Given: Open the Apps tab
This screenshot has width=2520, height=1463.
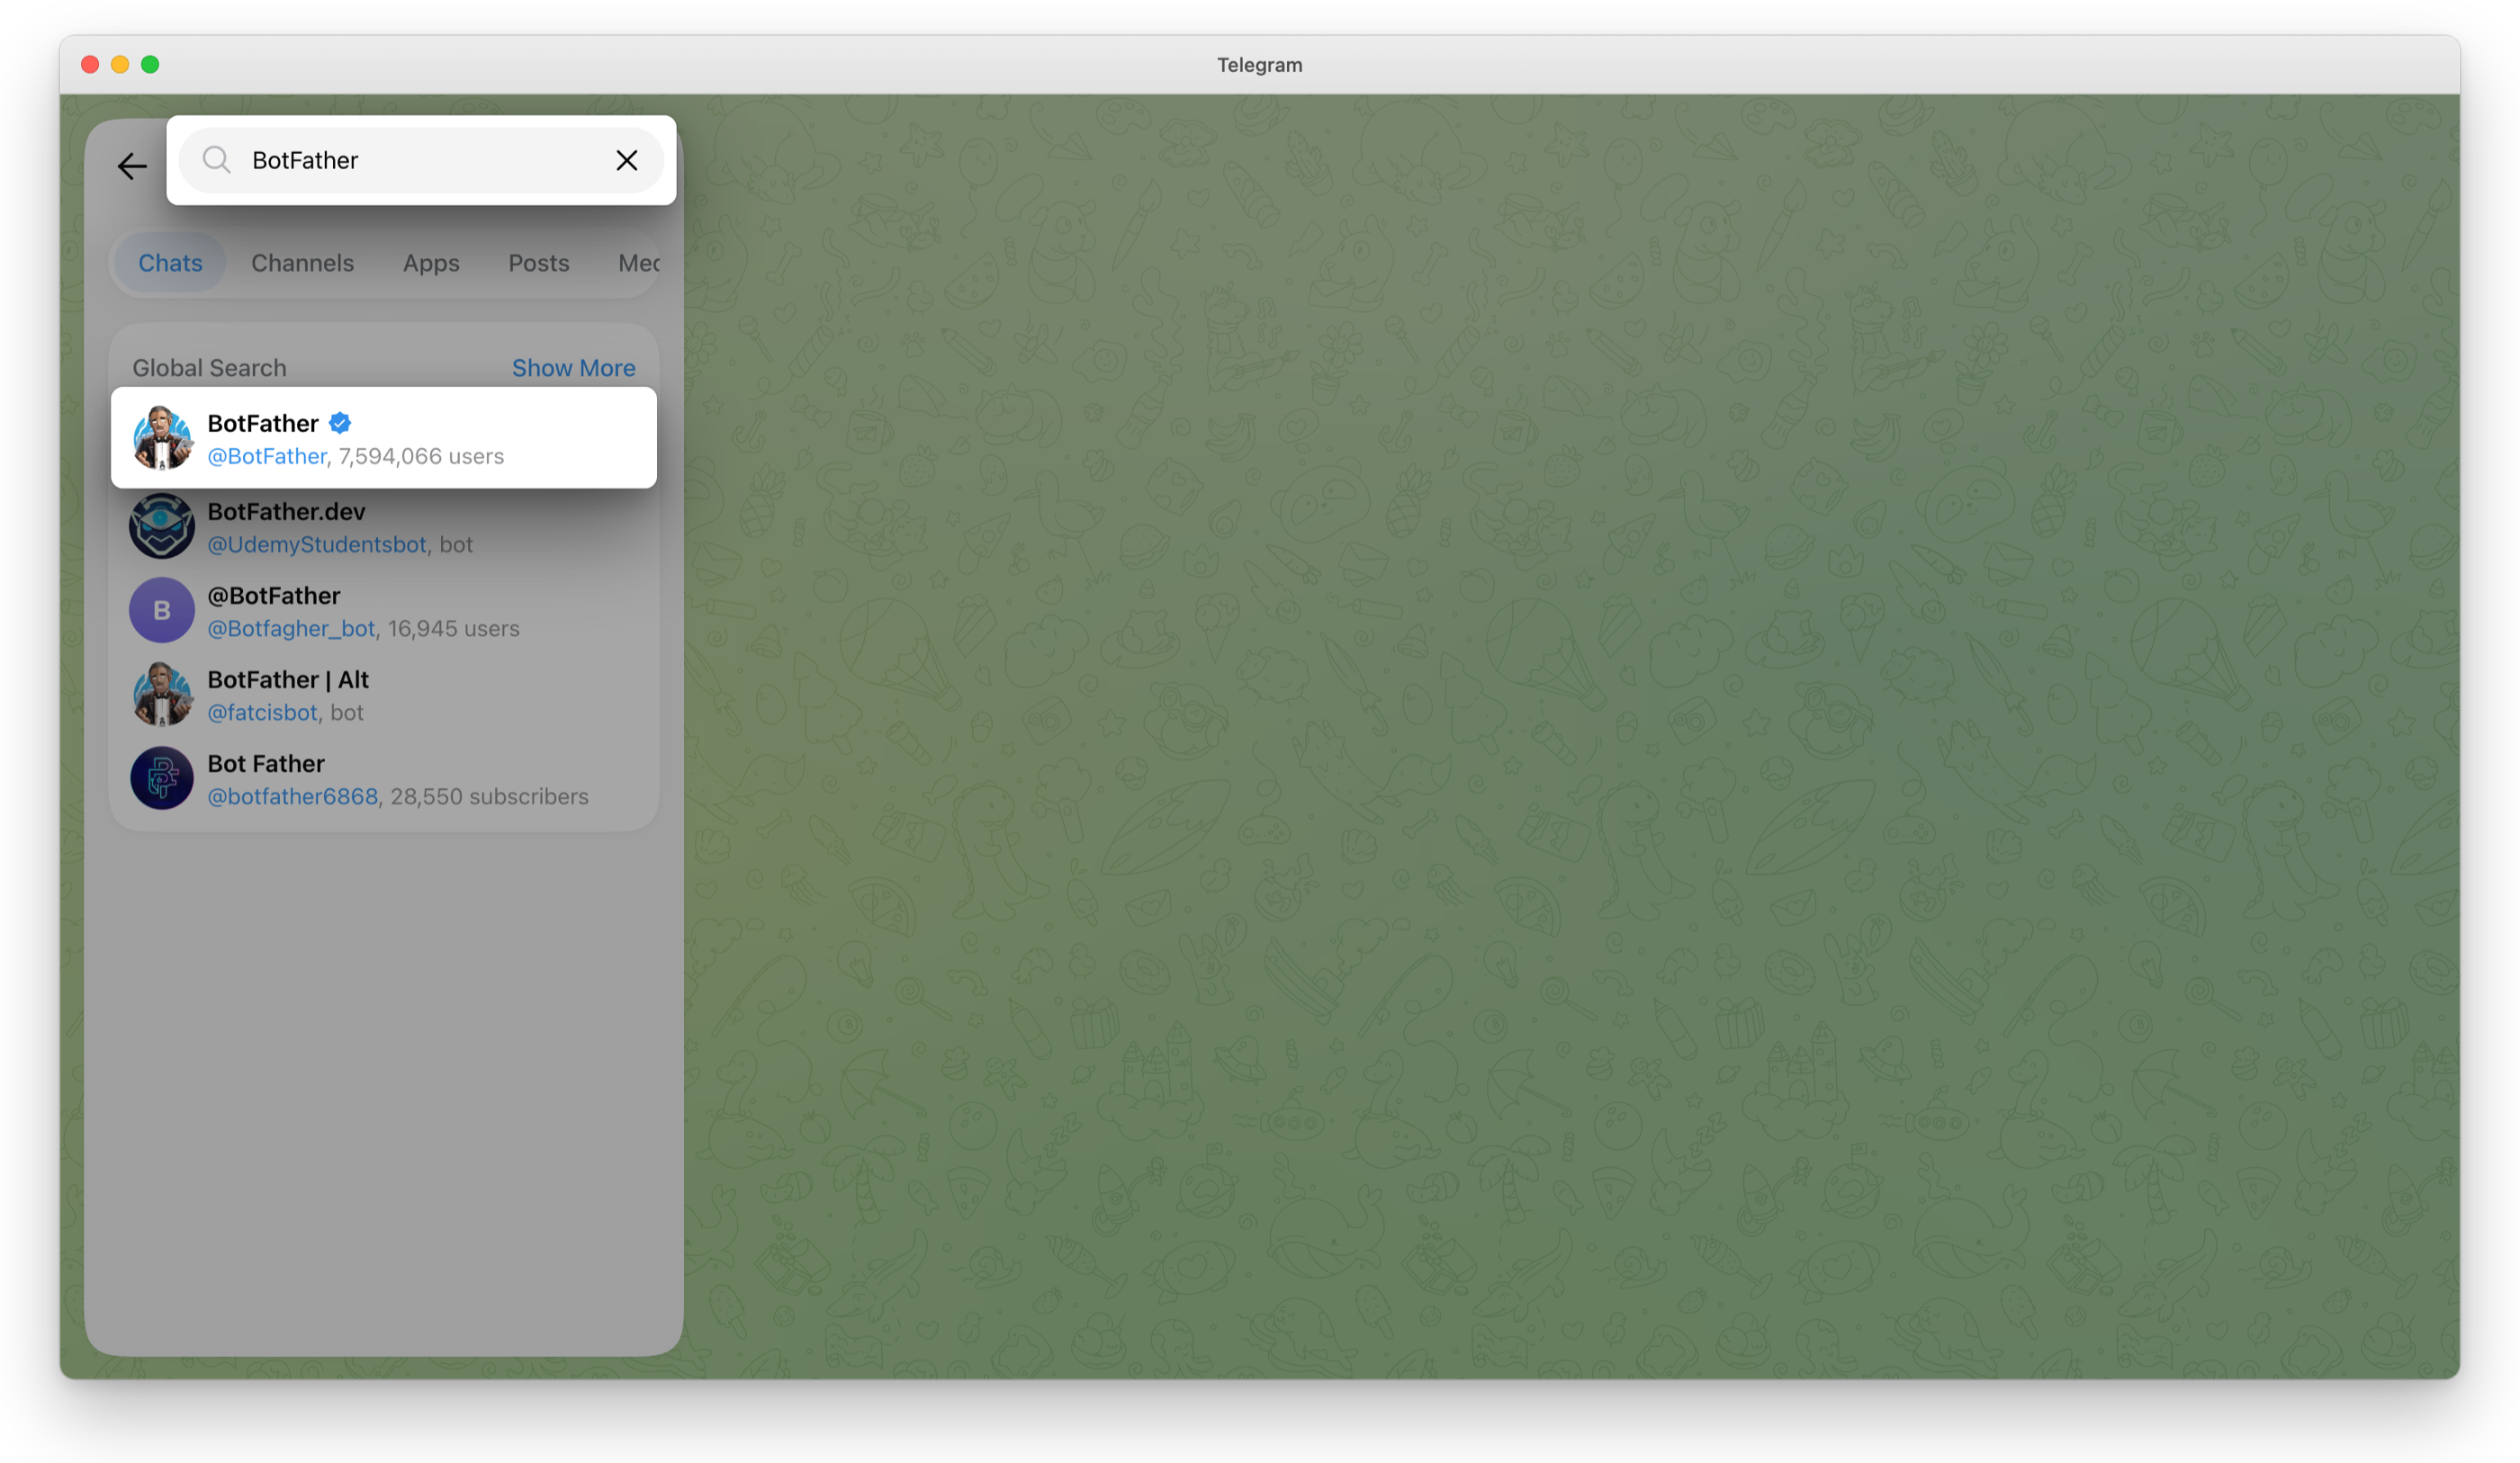Looking at the screenshot, I should (431, 263).
